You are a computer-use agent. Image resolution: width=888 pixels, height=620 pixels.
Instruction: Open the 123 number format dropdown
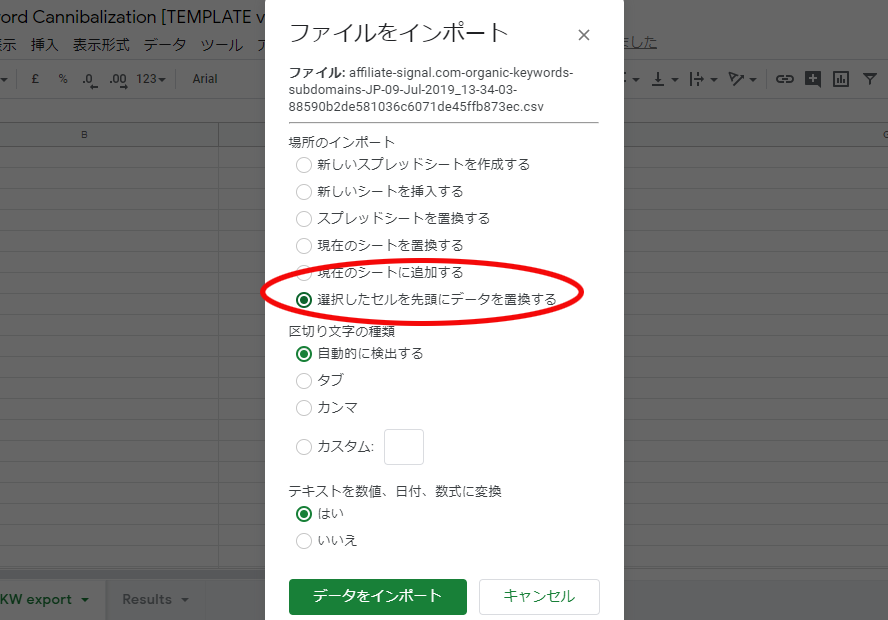[151, 79]
